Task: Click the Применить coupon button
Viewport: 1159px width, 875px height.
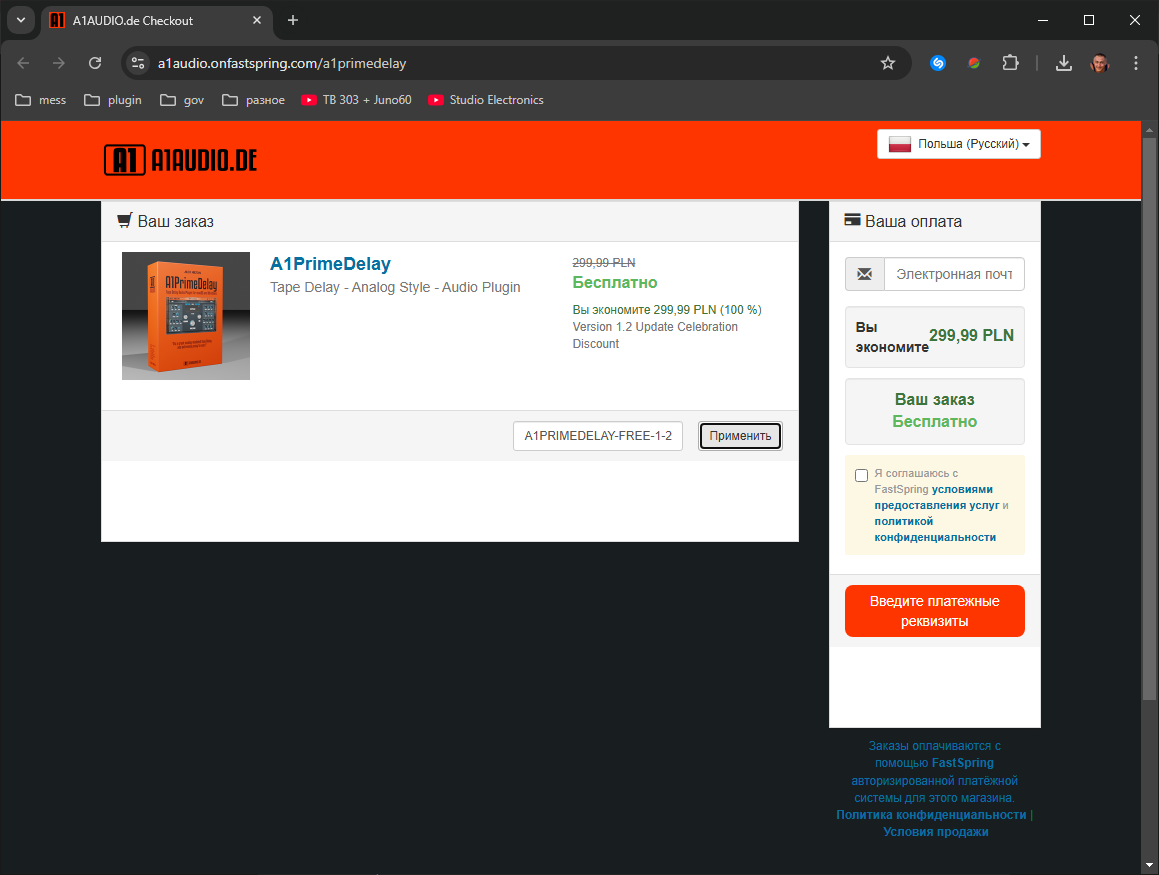Action: tap(740, 436)
